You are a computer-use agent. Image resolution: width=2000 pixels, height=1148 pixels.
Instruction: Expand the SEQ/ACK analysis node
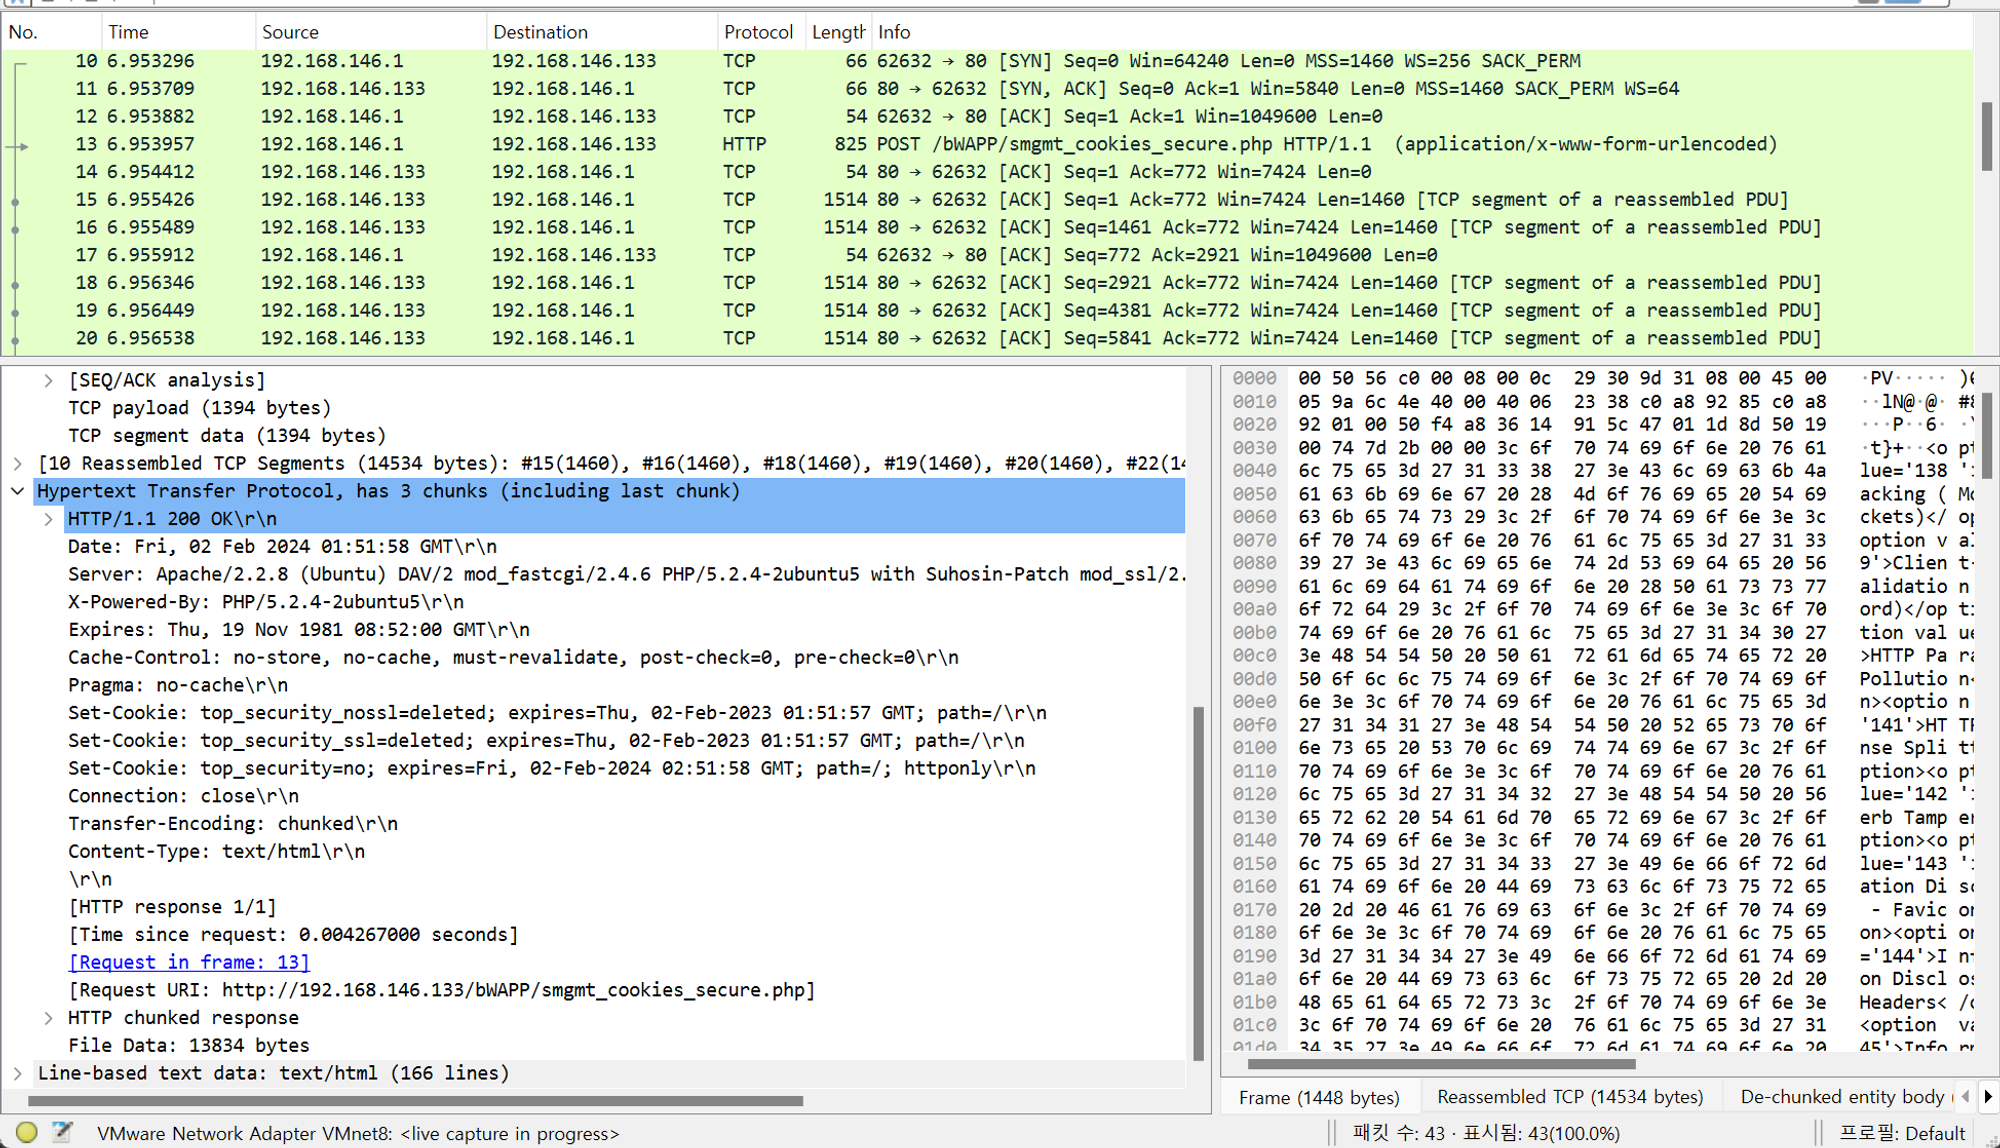(x=48, y=380)
